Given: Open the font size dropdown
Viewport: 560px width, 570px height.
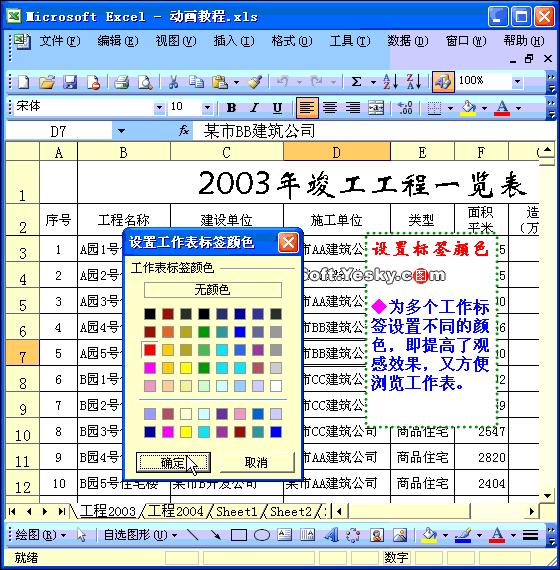Looking at the screenshot, I should click(x=207, y=108).
